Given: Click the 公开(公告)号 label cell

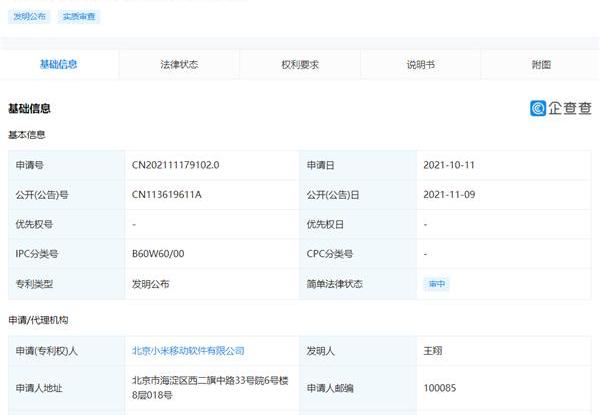Looking at the screenshot, I should point(67,195).
